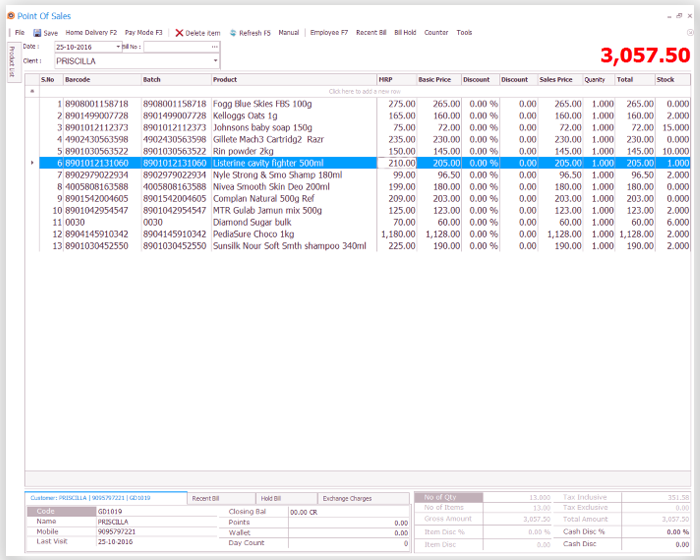Click the Refresh F5 icon

coord(233,33)
